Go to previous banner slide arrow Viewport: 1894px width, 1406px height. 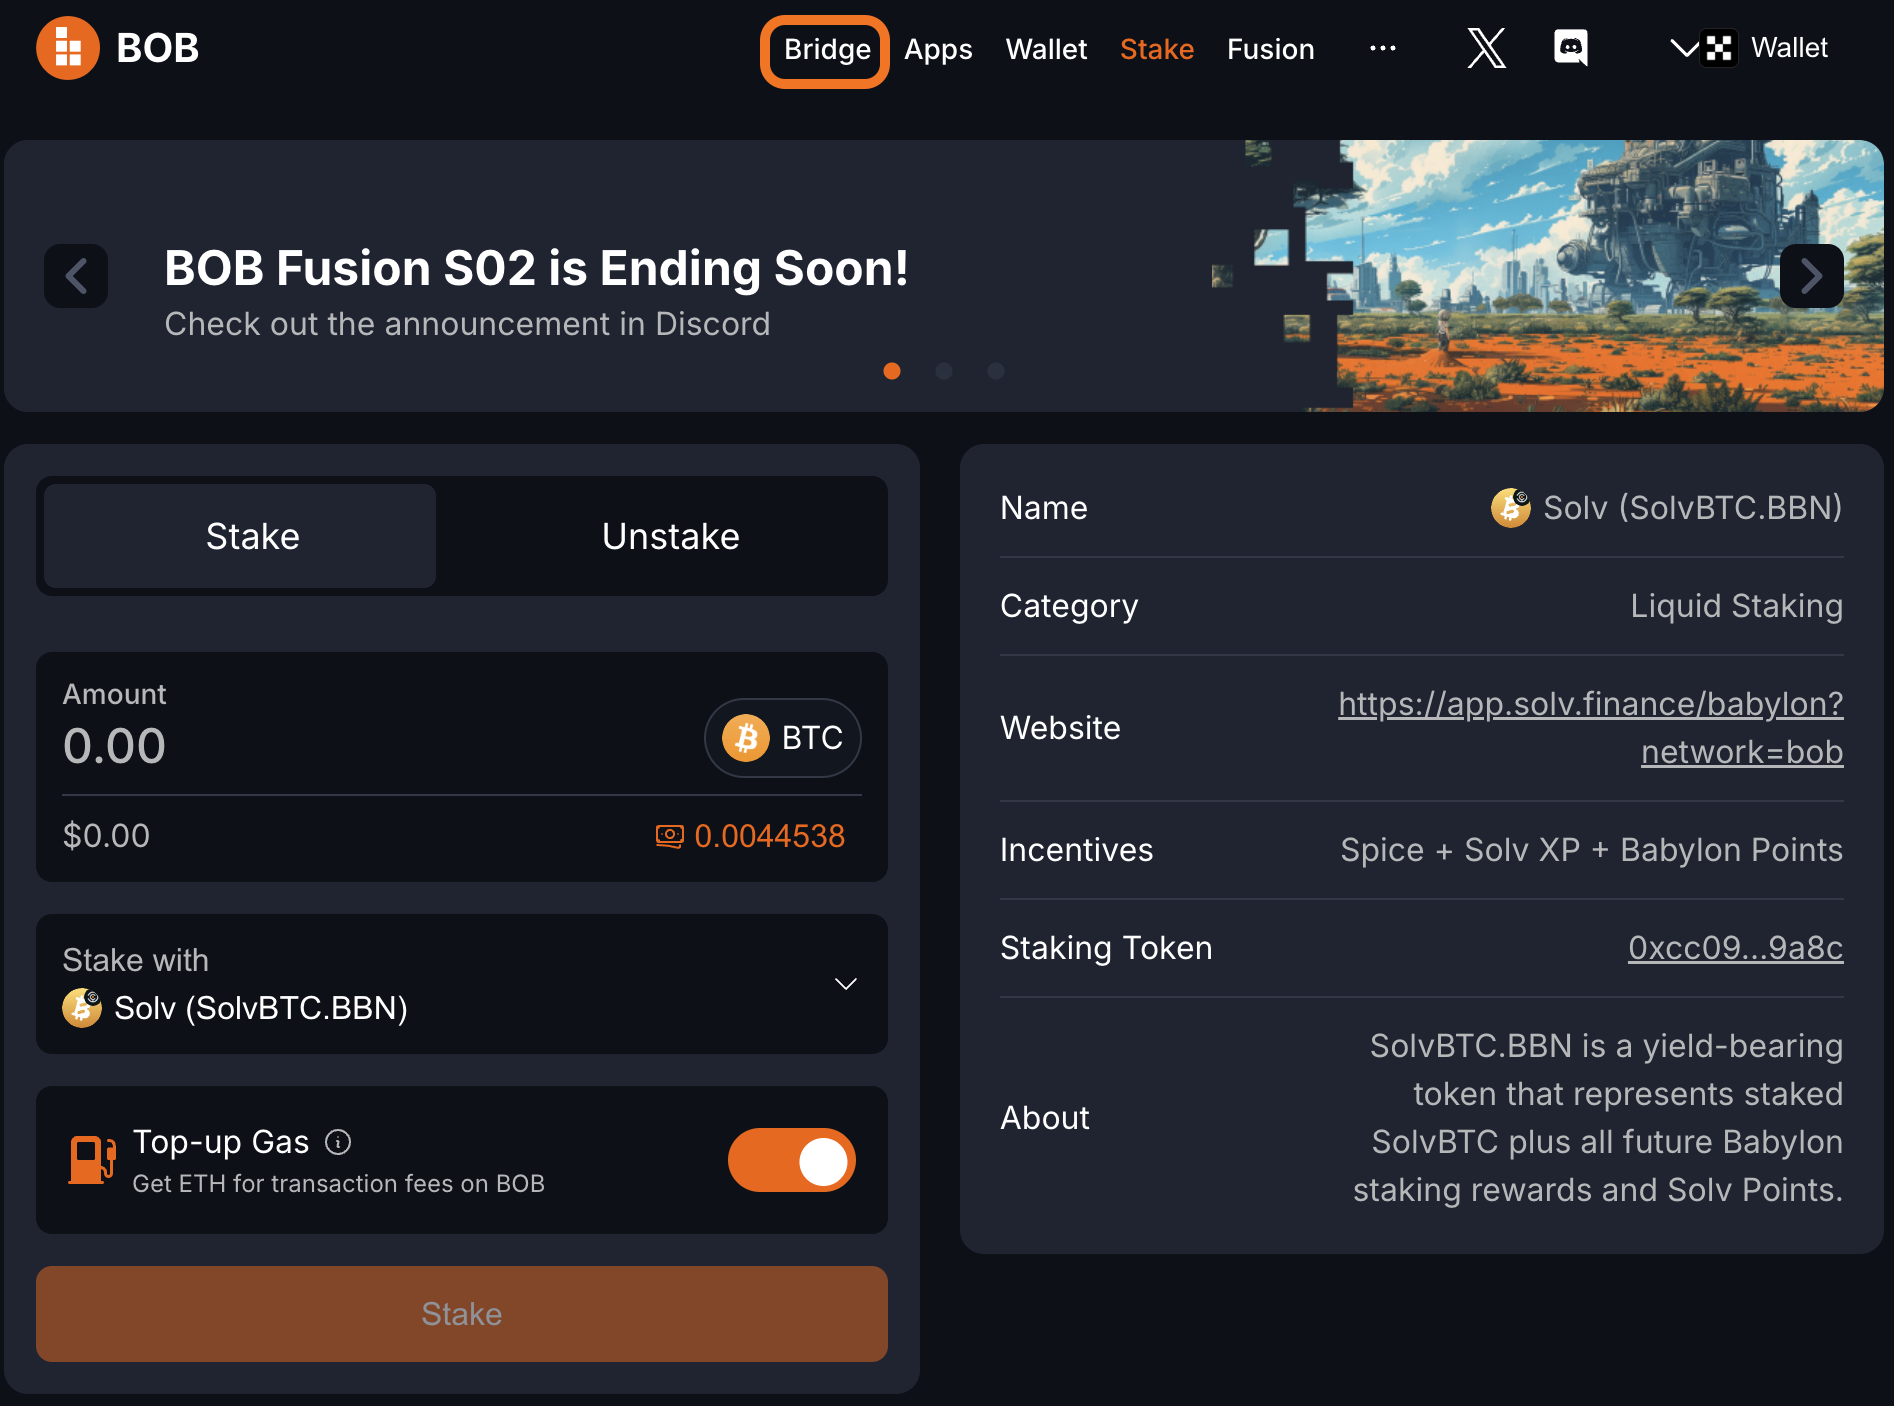click(x=76, y=276)
